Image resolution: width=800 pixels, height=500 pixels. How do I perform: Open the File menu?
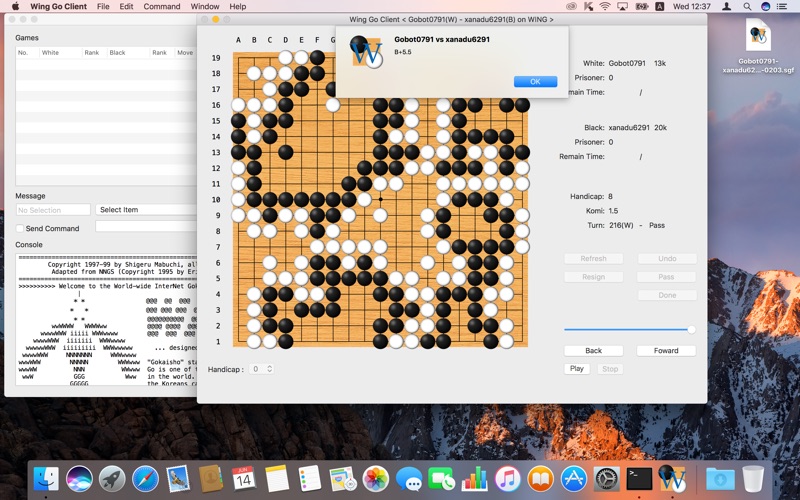[x=103, y=7]
